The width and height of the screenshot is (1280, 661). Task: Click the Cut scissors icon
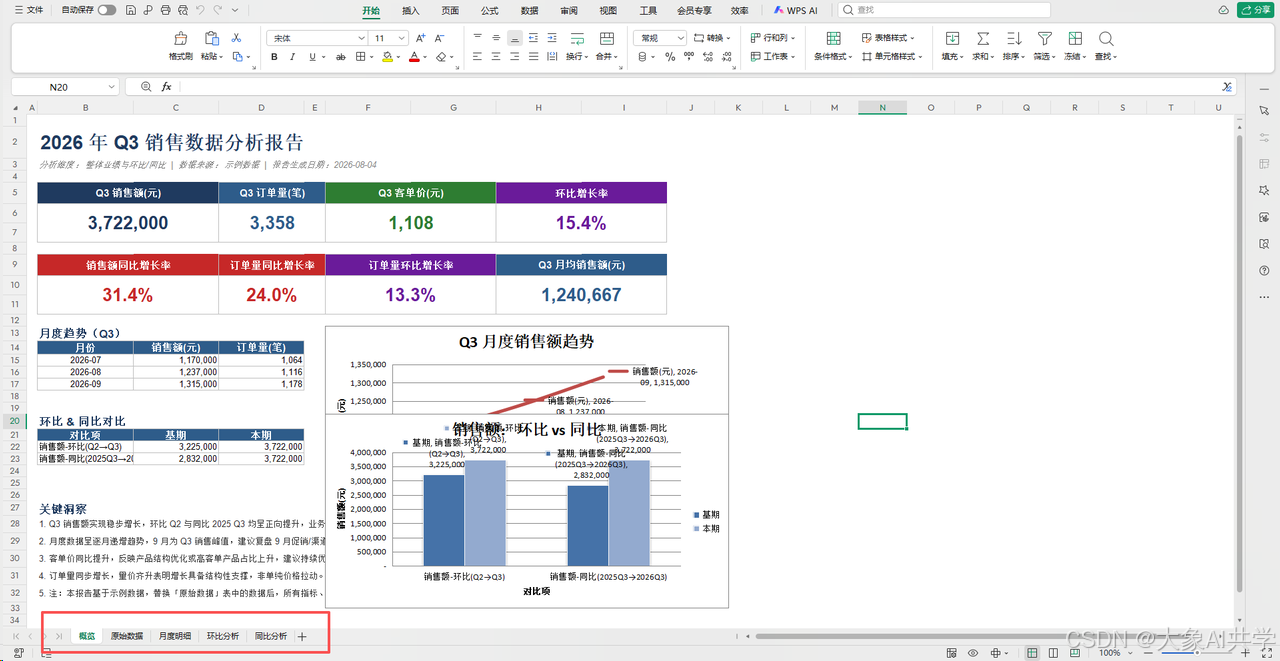(x=237, y=38)
